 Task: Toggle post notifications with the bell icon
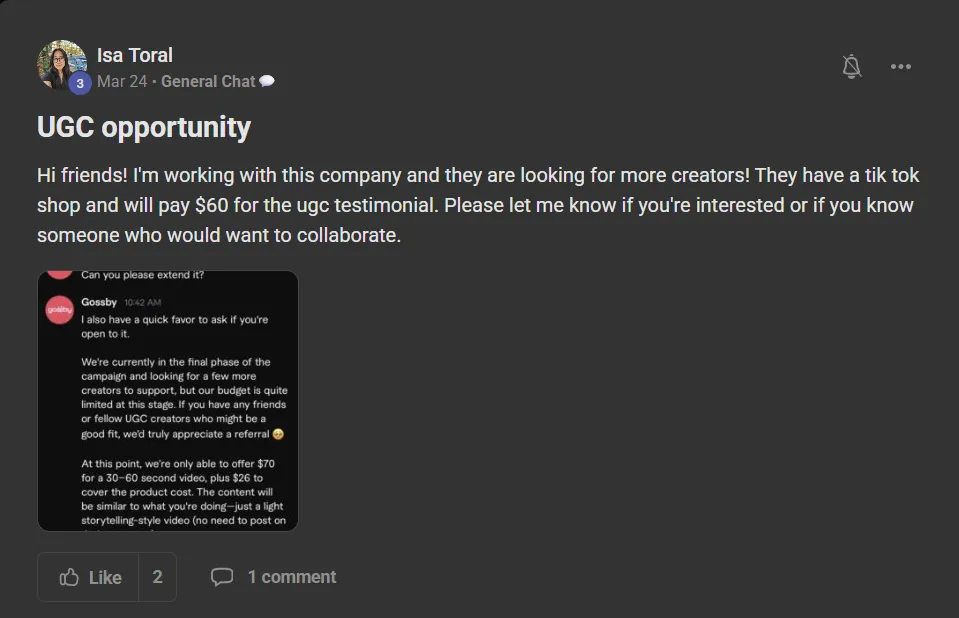[851, 66]
